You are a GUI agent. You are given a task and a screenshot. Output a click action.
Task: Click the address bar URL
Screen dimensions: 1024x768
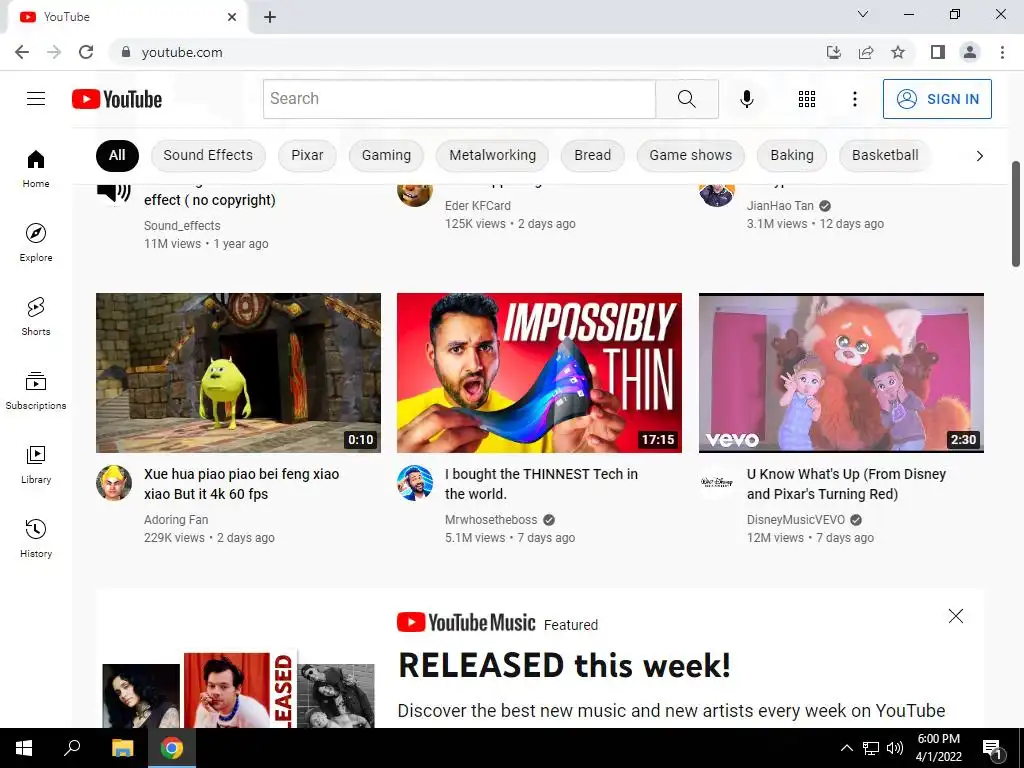click(x=182, y=52)
